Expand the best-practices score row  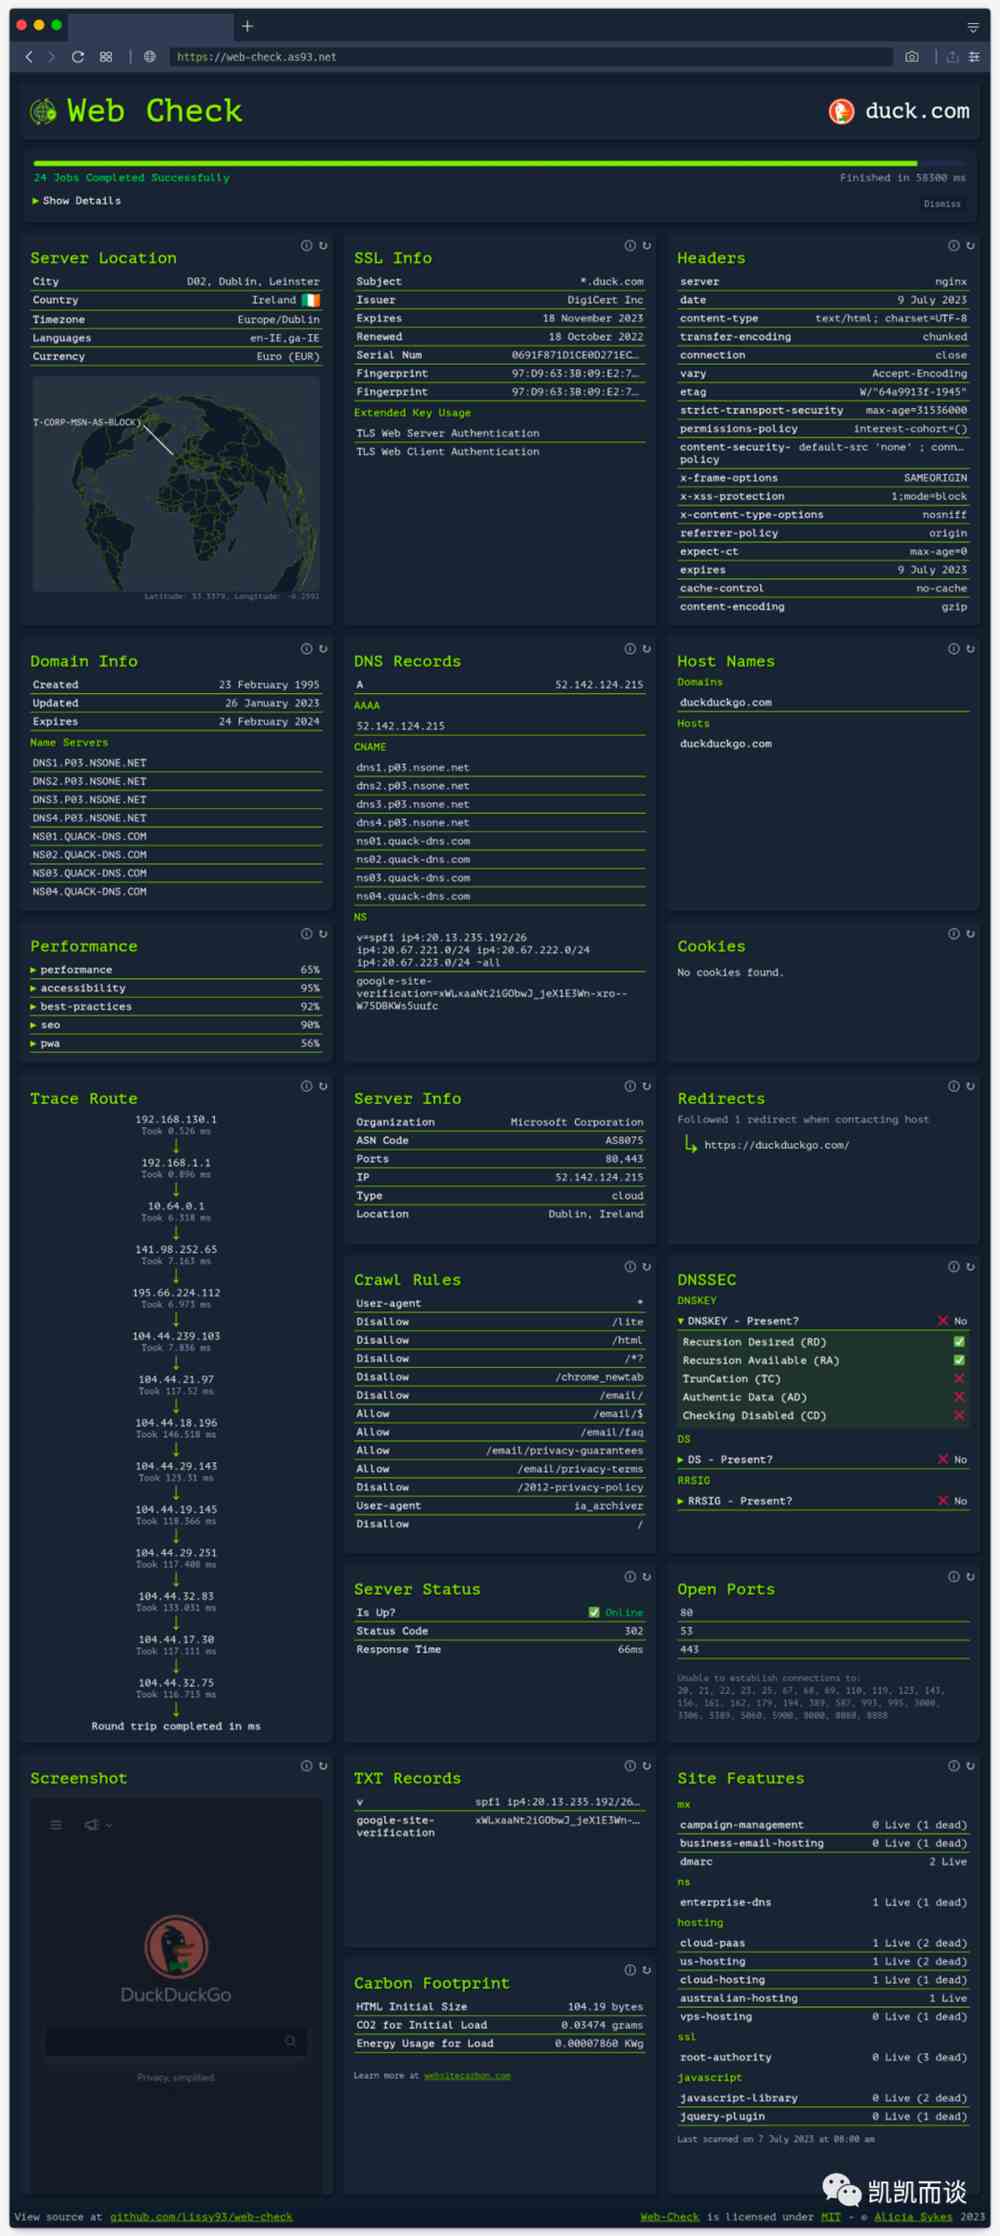(x=176, y=1007)
